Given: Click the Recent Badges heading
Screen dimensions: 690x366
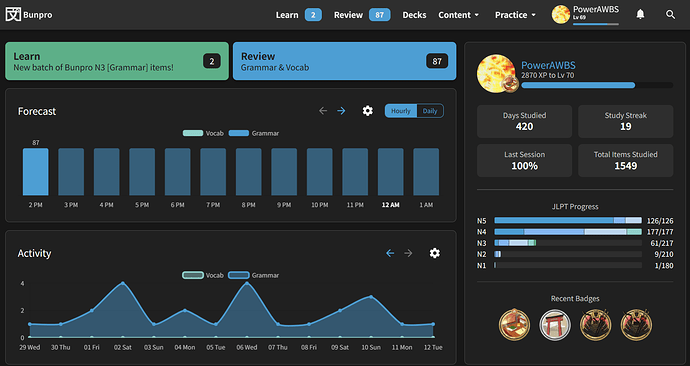Looking at the screenshot, I should 575,298.
